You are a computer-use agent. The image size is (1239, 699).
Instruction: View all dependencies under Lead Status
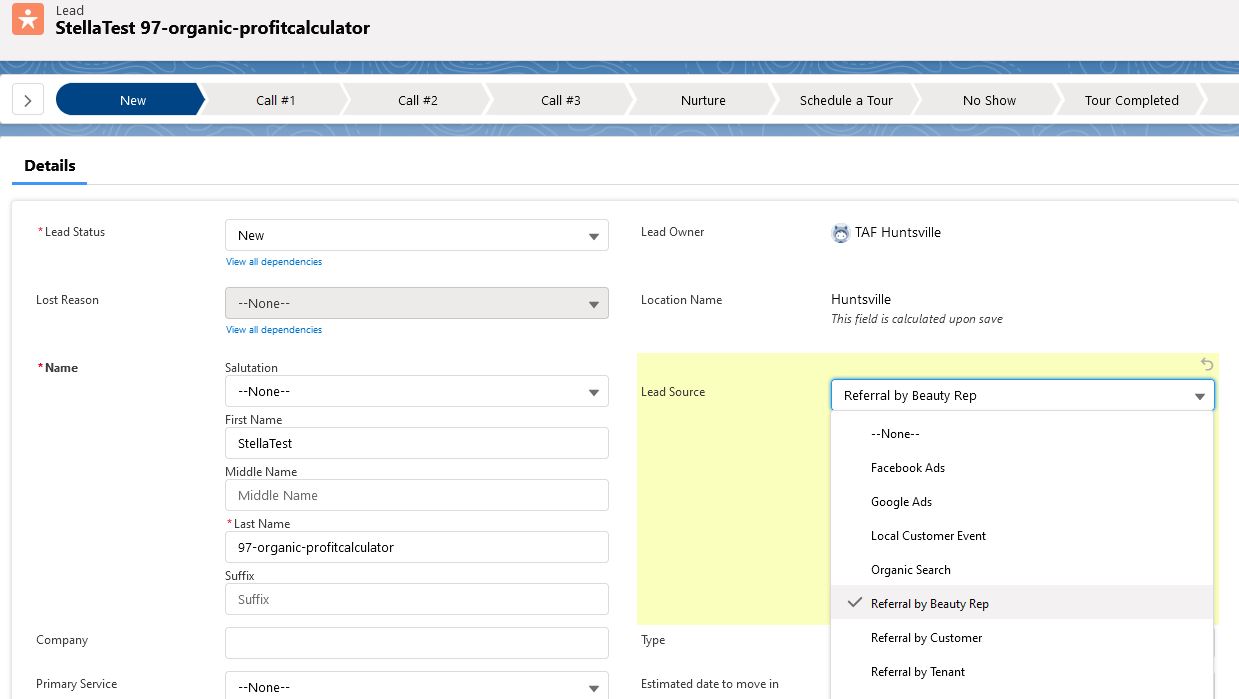(274, 262)
